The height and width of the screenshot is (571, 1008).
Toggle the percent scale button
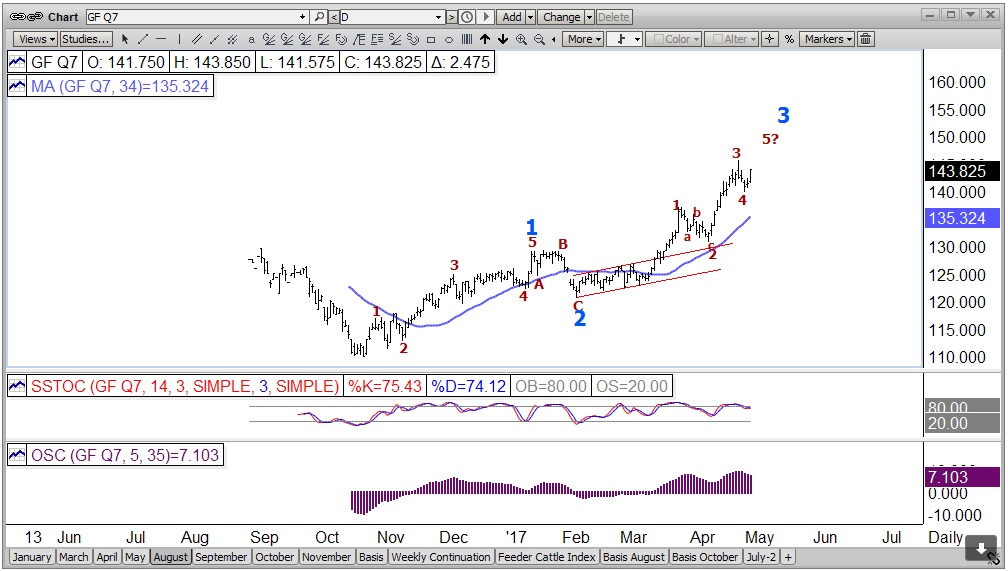pyautogui.click(x=789, y=39)
